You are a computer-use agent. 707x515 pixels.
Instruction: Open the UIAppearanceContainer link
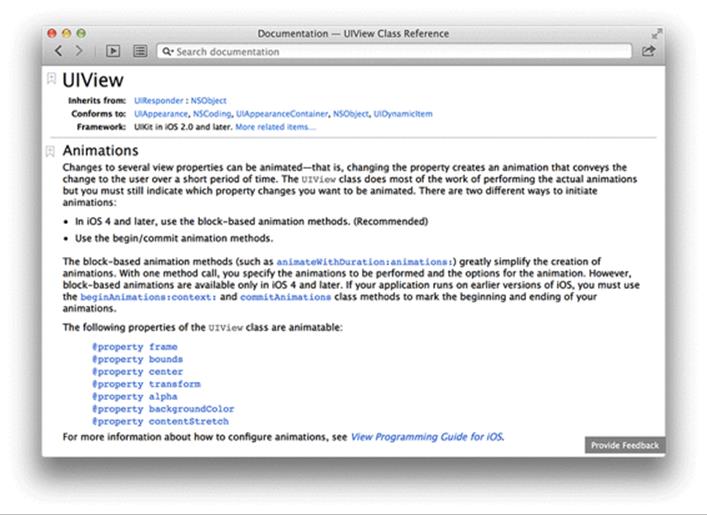[282, 114]
